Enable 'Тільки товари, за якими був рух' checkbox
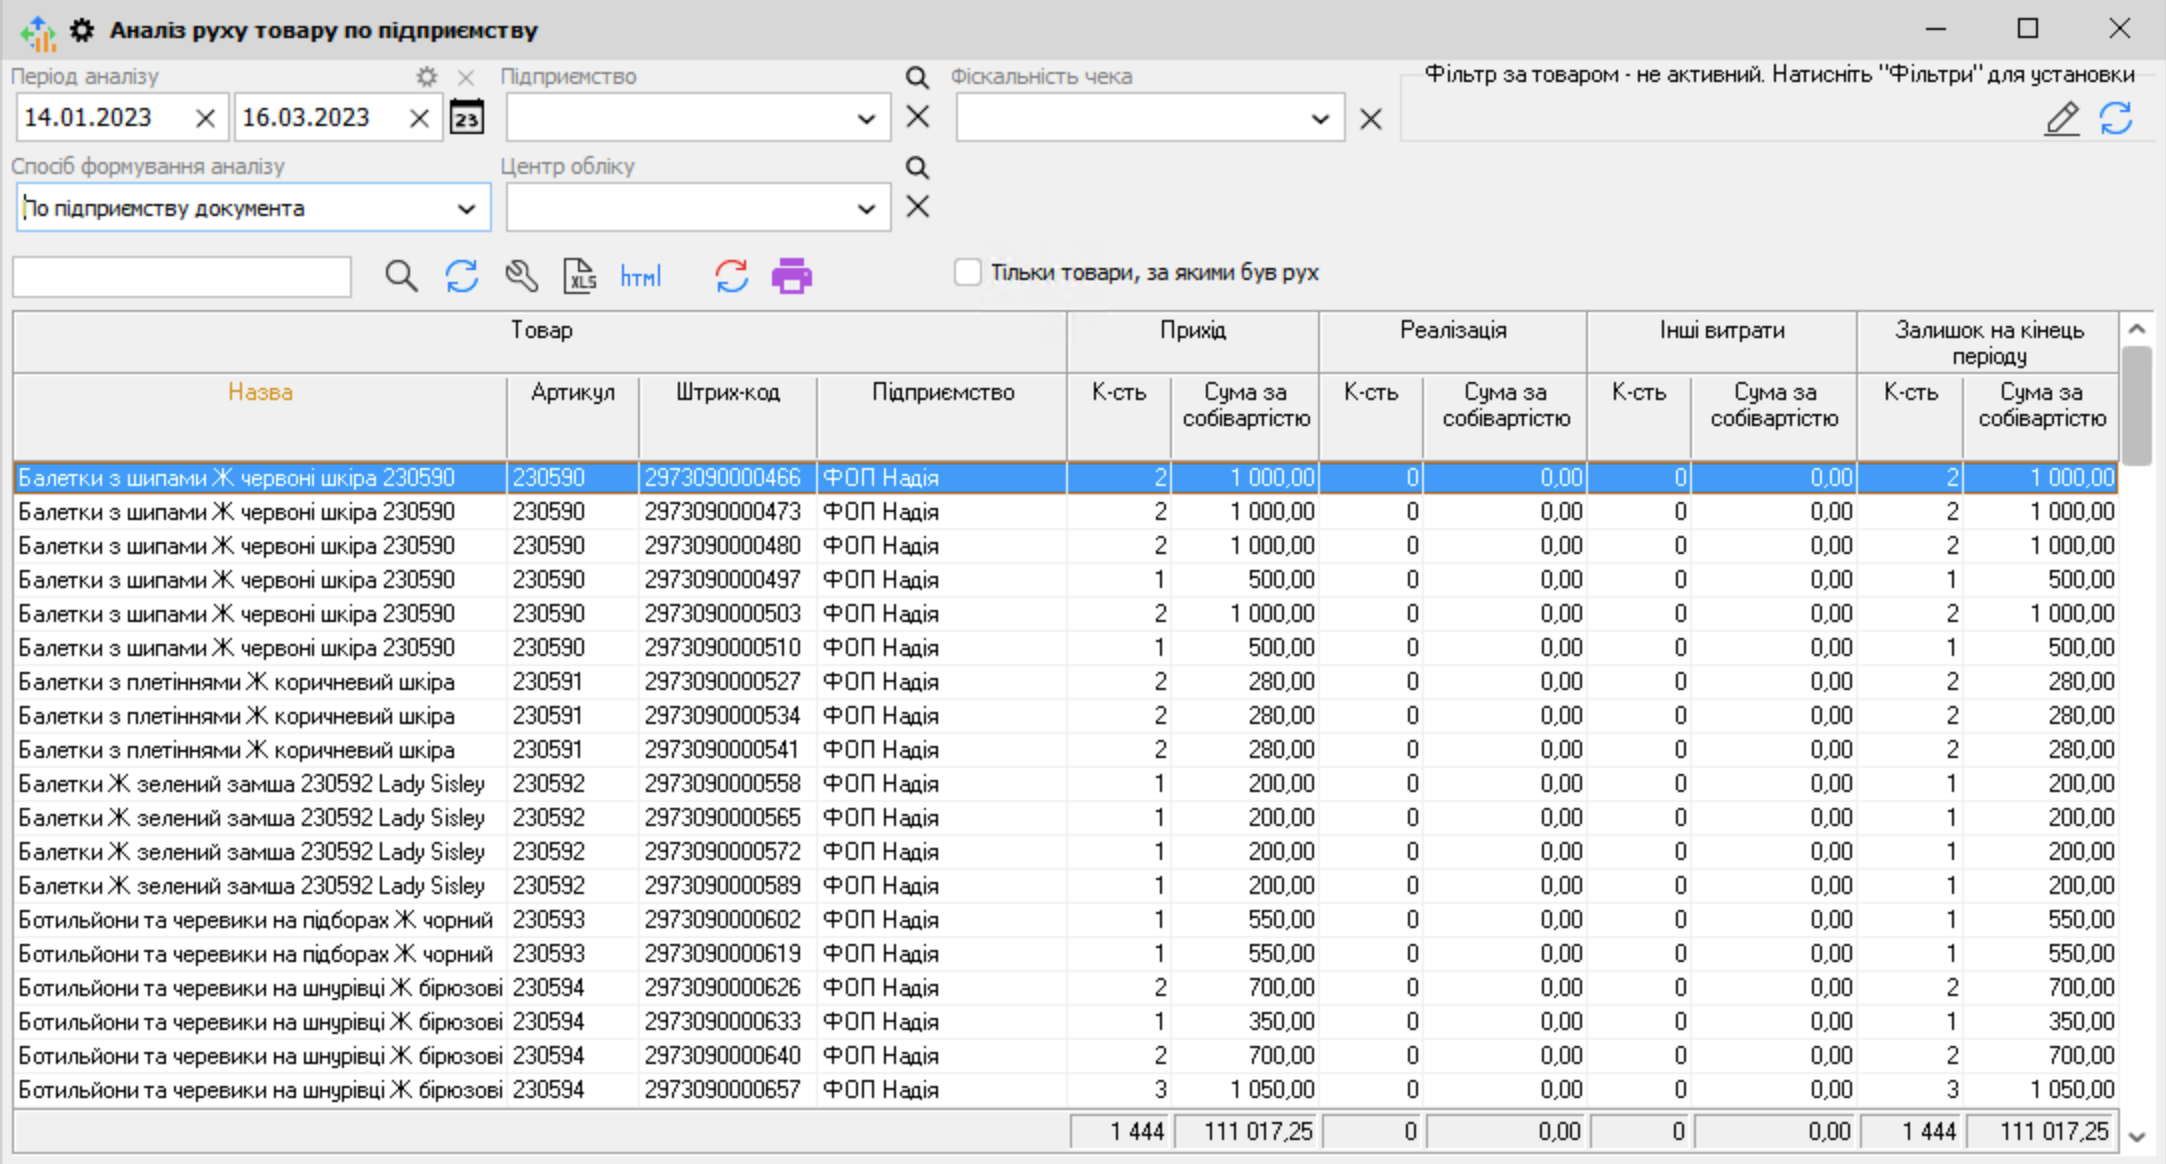2166x1164 pixels. tap(967, 272)
